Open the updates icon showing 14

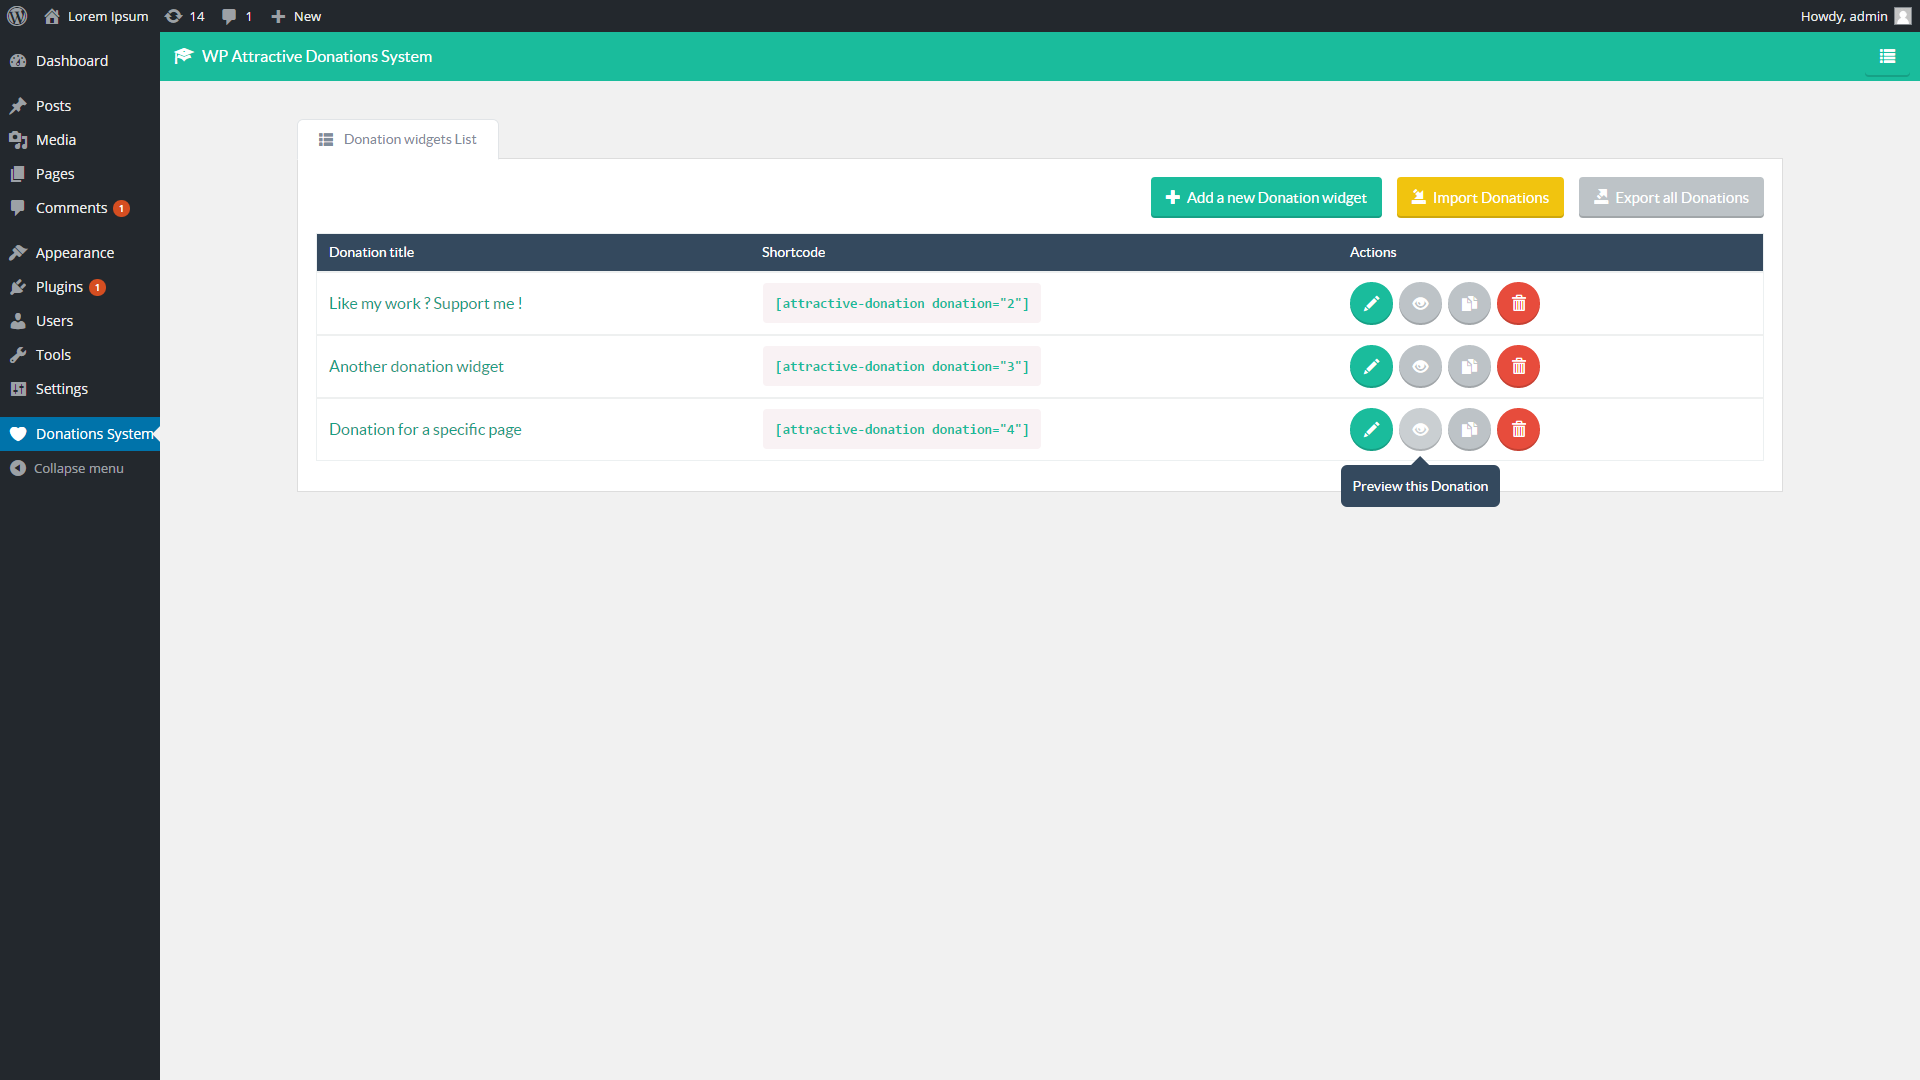(185, 16)
